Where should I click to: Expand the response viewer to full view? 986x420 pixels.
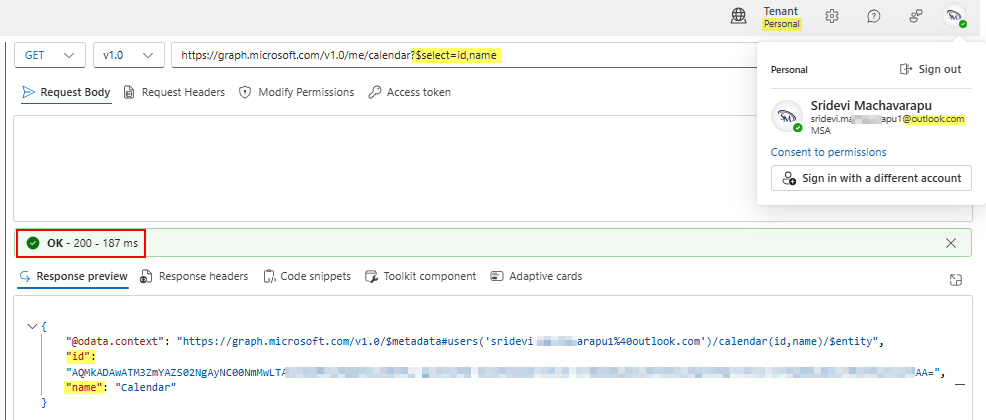tap(956, 280)
